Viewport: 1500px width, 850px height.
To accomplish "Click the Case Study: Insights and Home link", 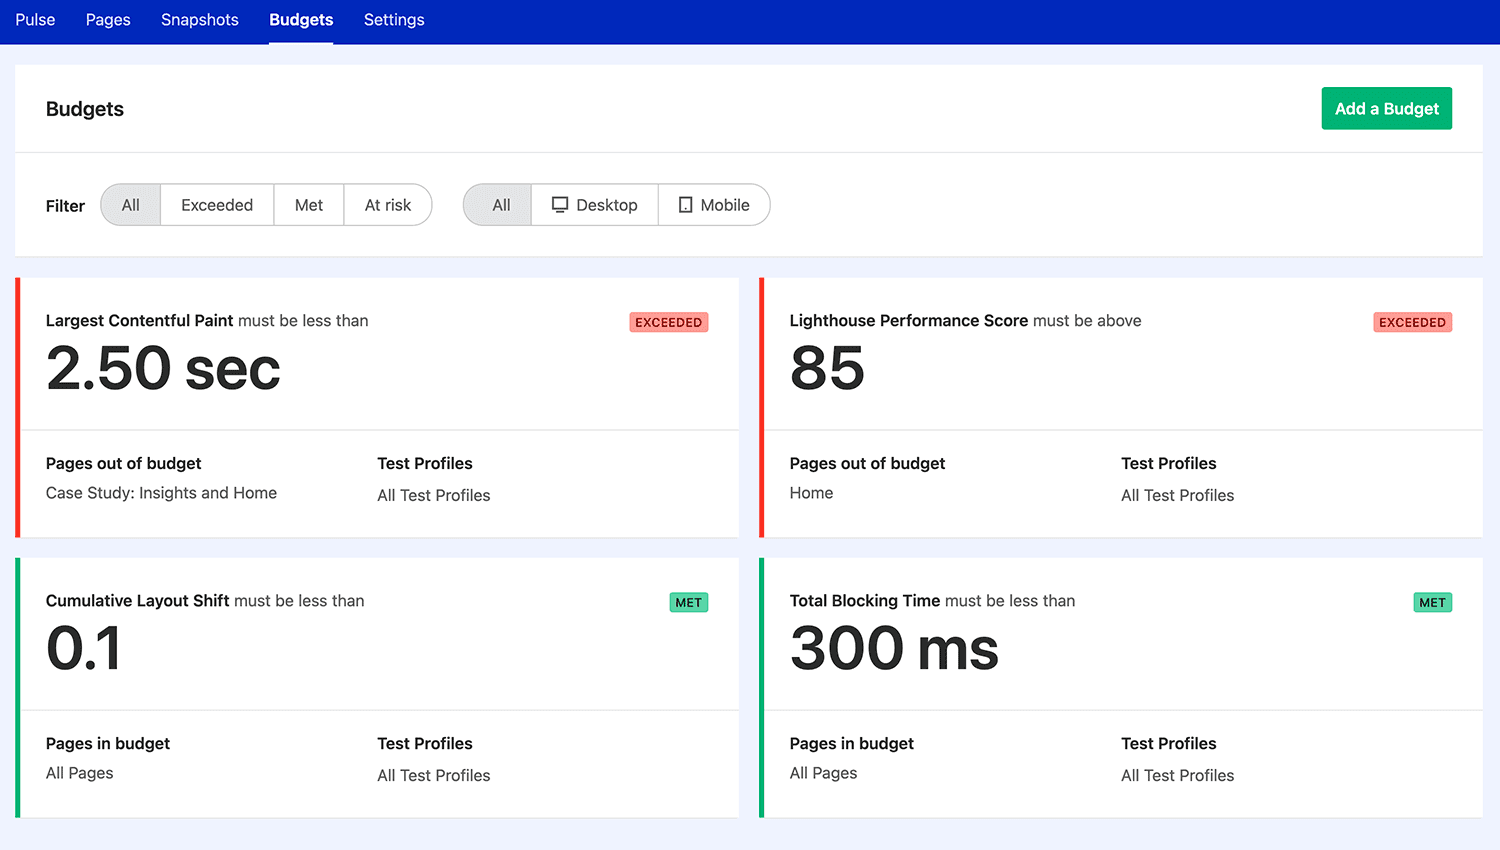I will pyautogui.click(x=161, y=492).
